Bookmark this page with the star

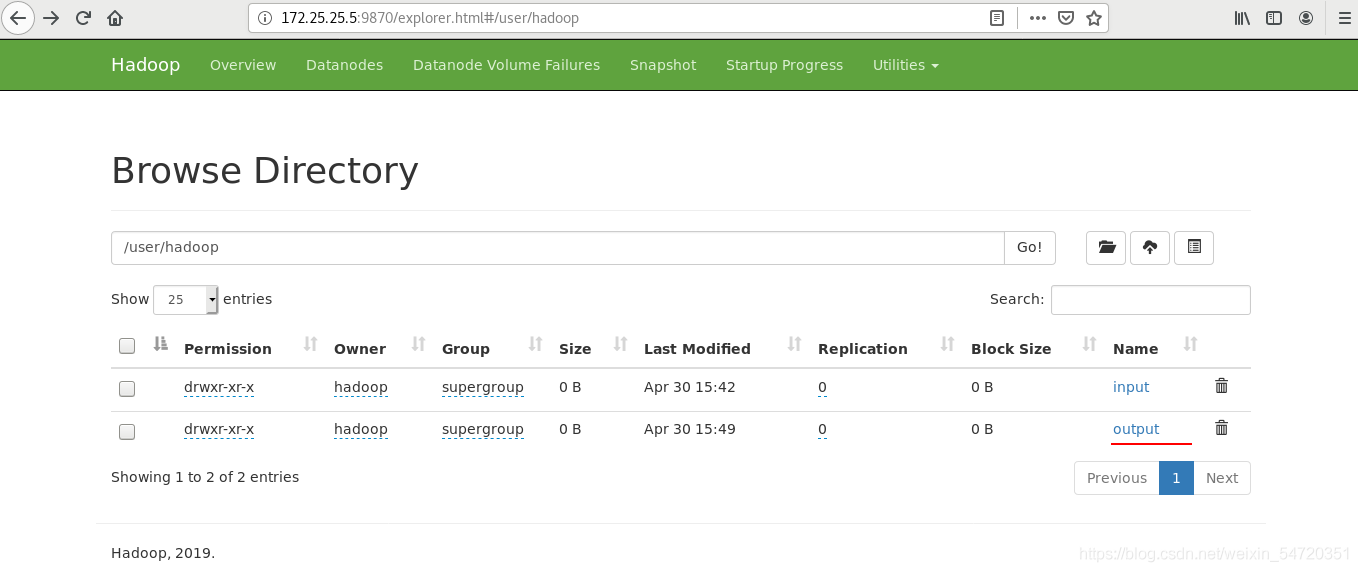click(1094, 18)
